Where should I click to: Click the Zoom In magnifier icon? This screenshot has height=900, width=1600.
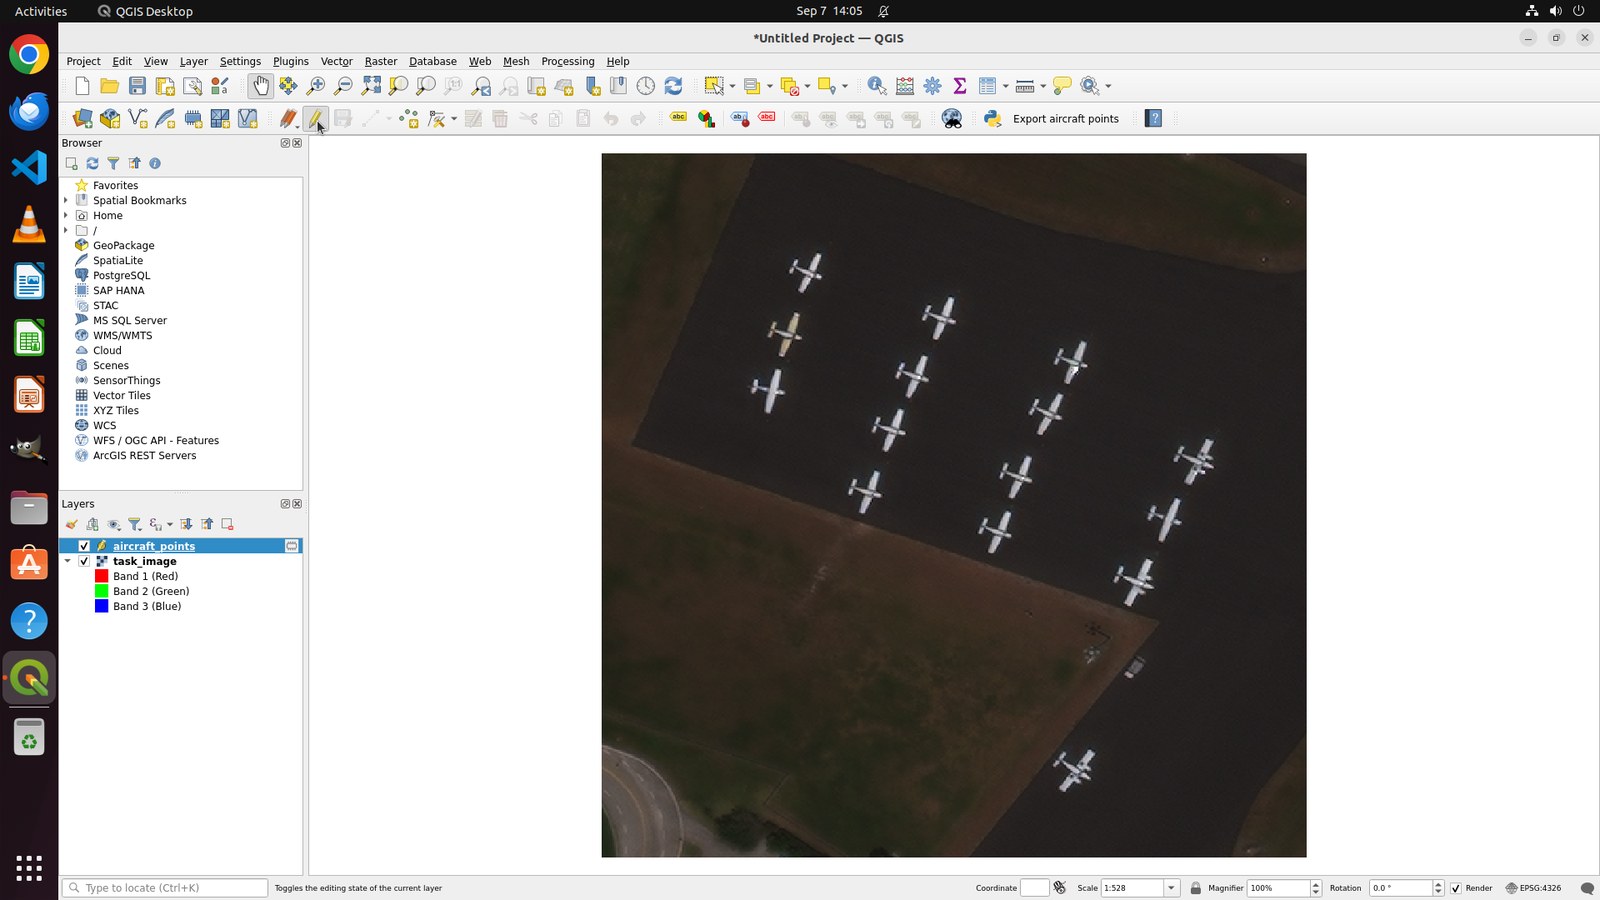[x=316, y=86]
